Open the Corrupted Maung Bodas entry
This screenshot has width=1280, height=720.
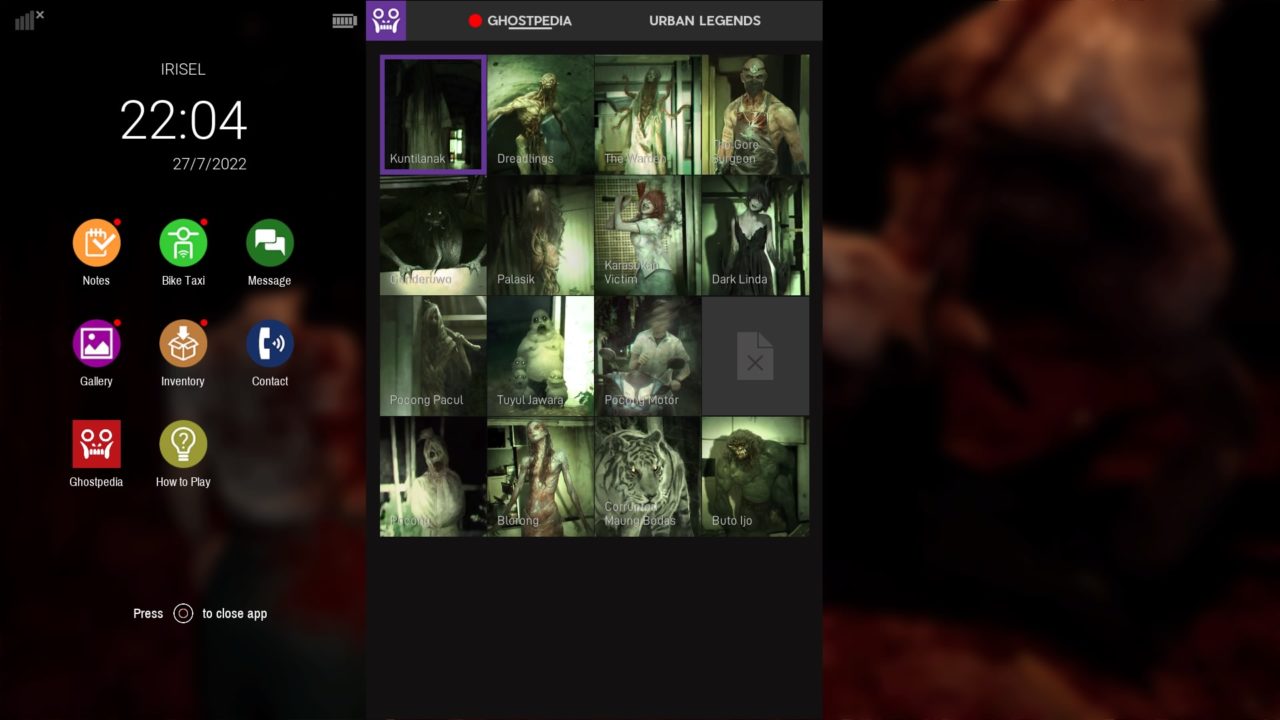648,477
